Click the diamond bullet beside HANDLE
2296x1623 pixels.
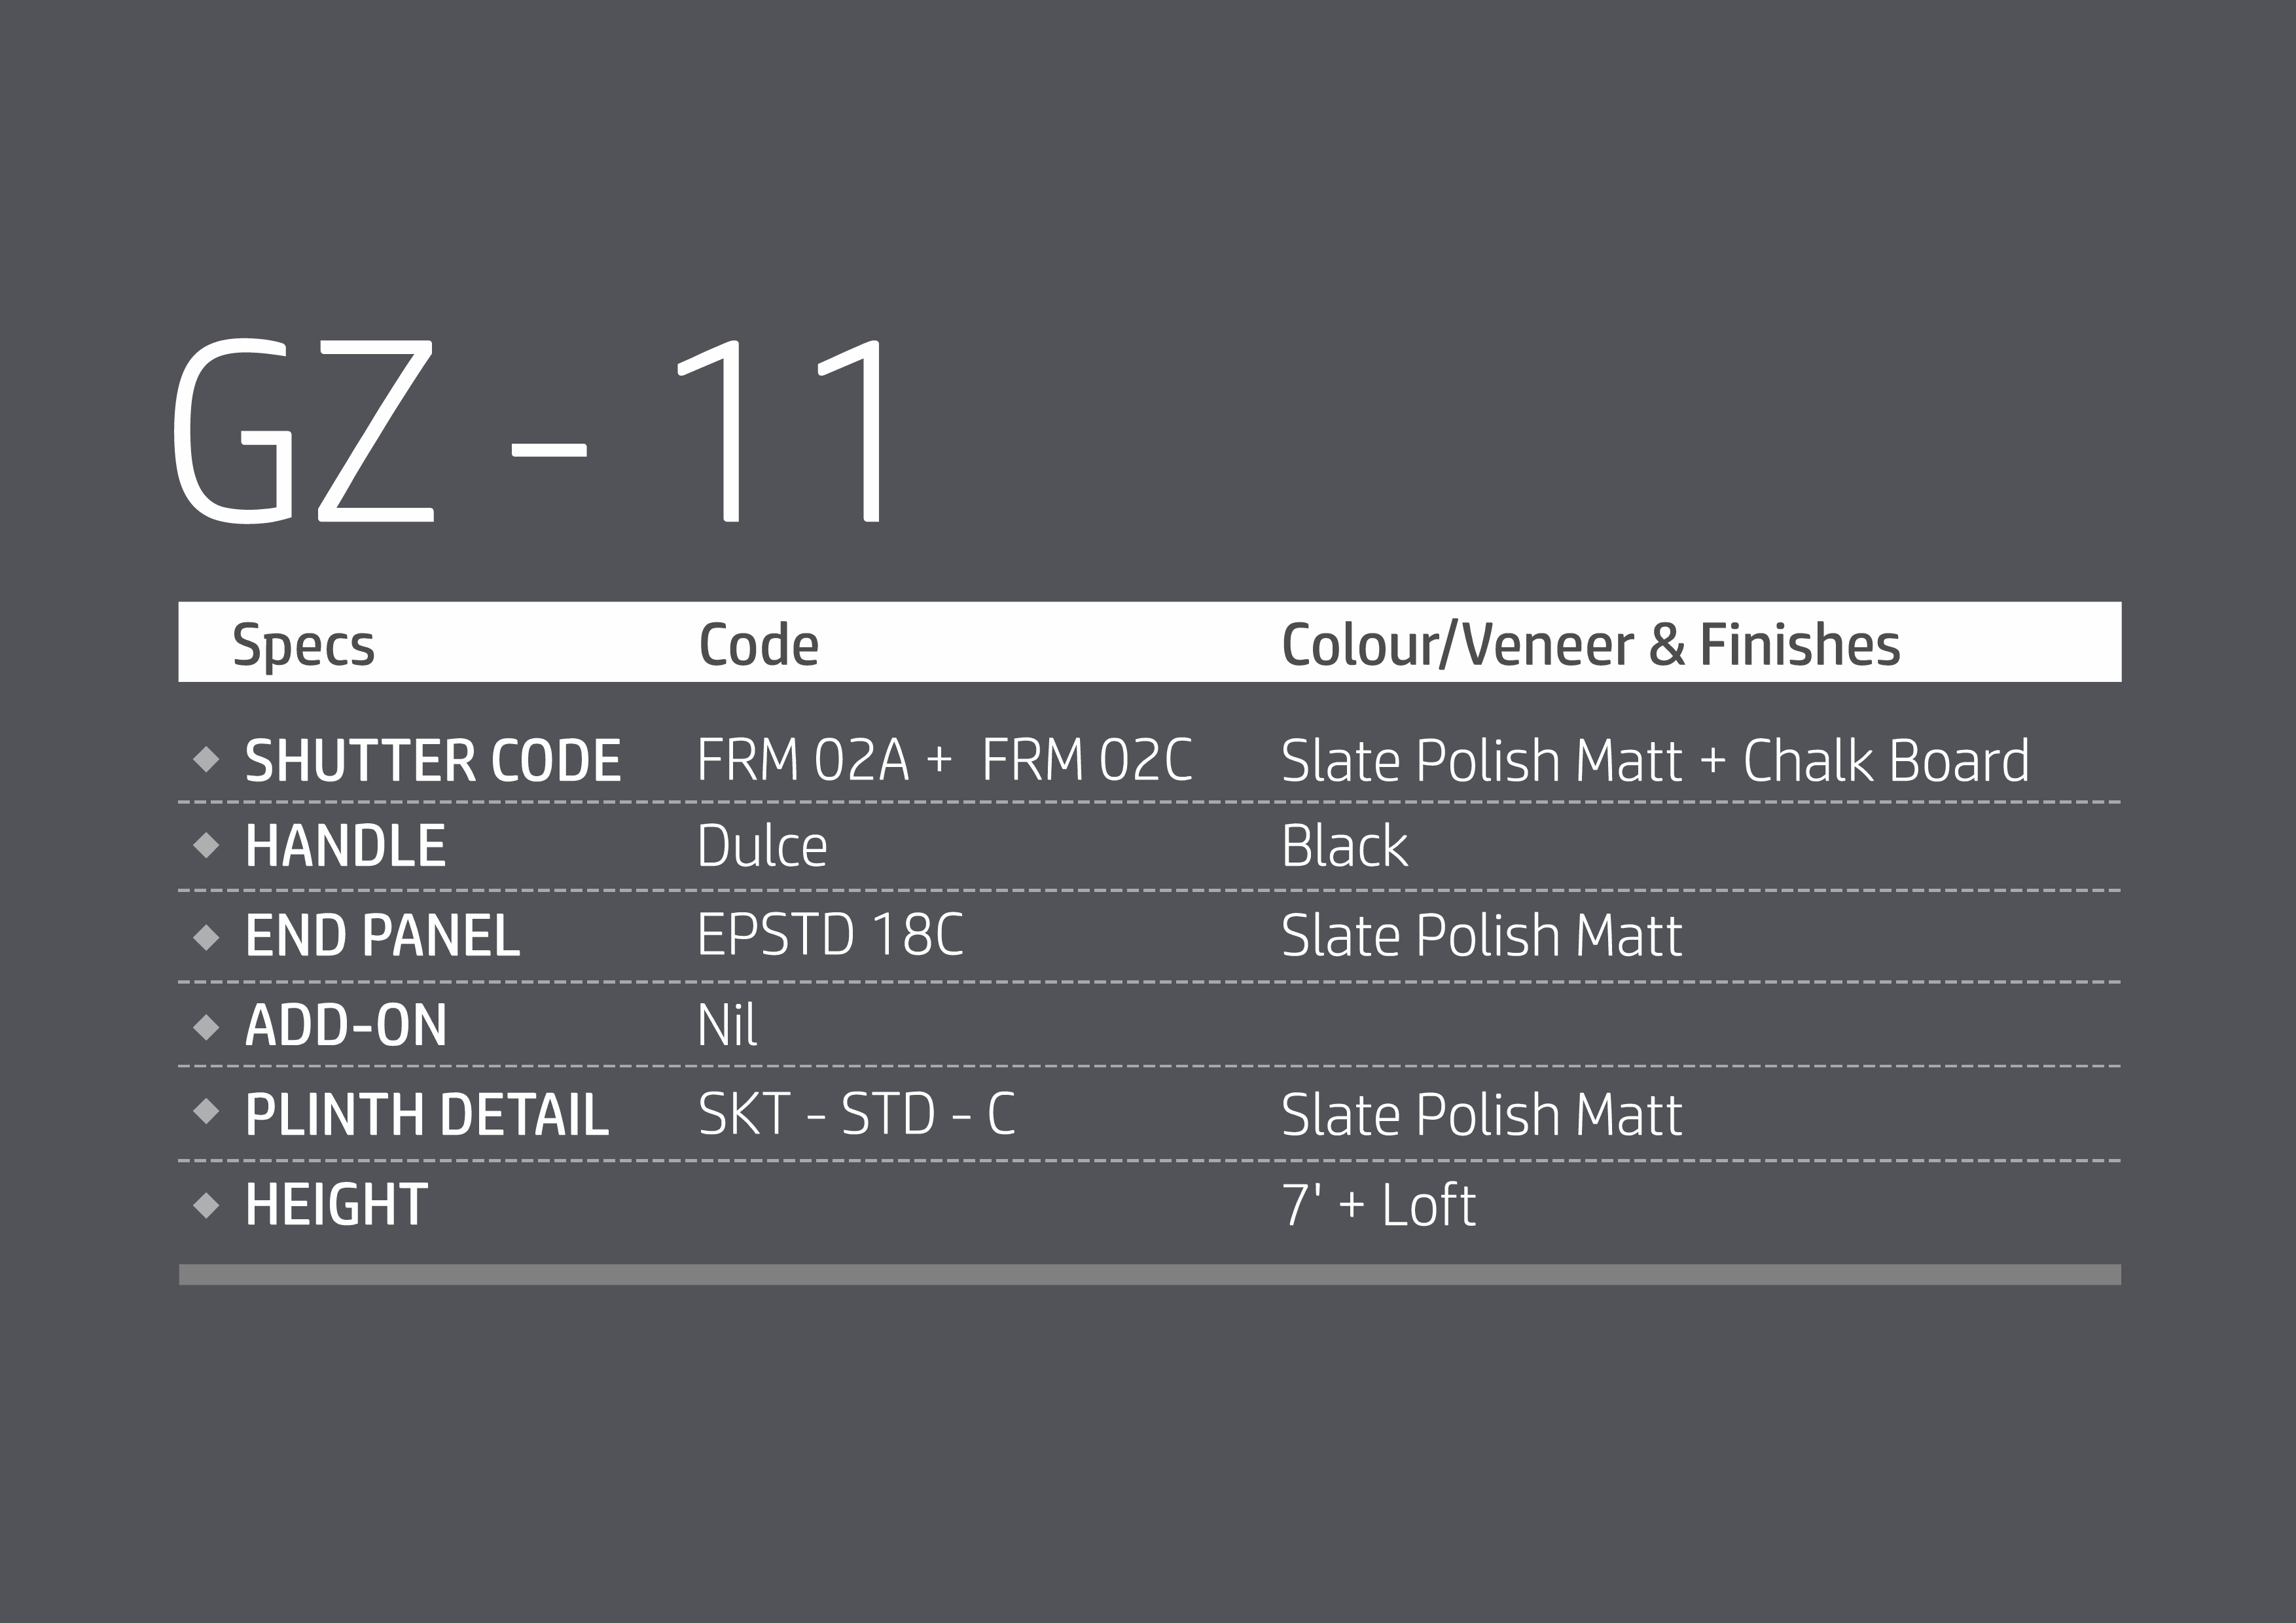[206, 846]
